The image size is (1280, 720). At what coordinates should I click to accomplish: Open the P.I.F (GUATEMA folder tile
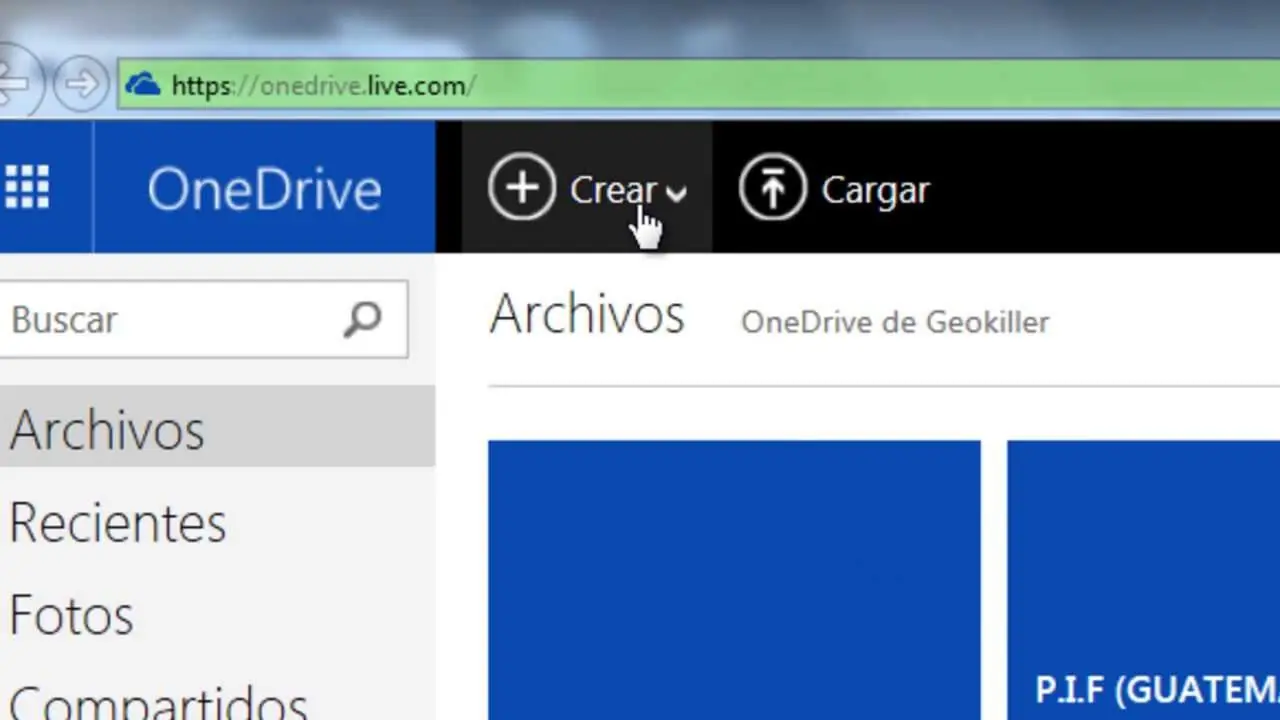point(1143,580)
